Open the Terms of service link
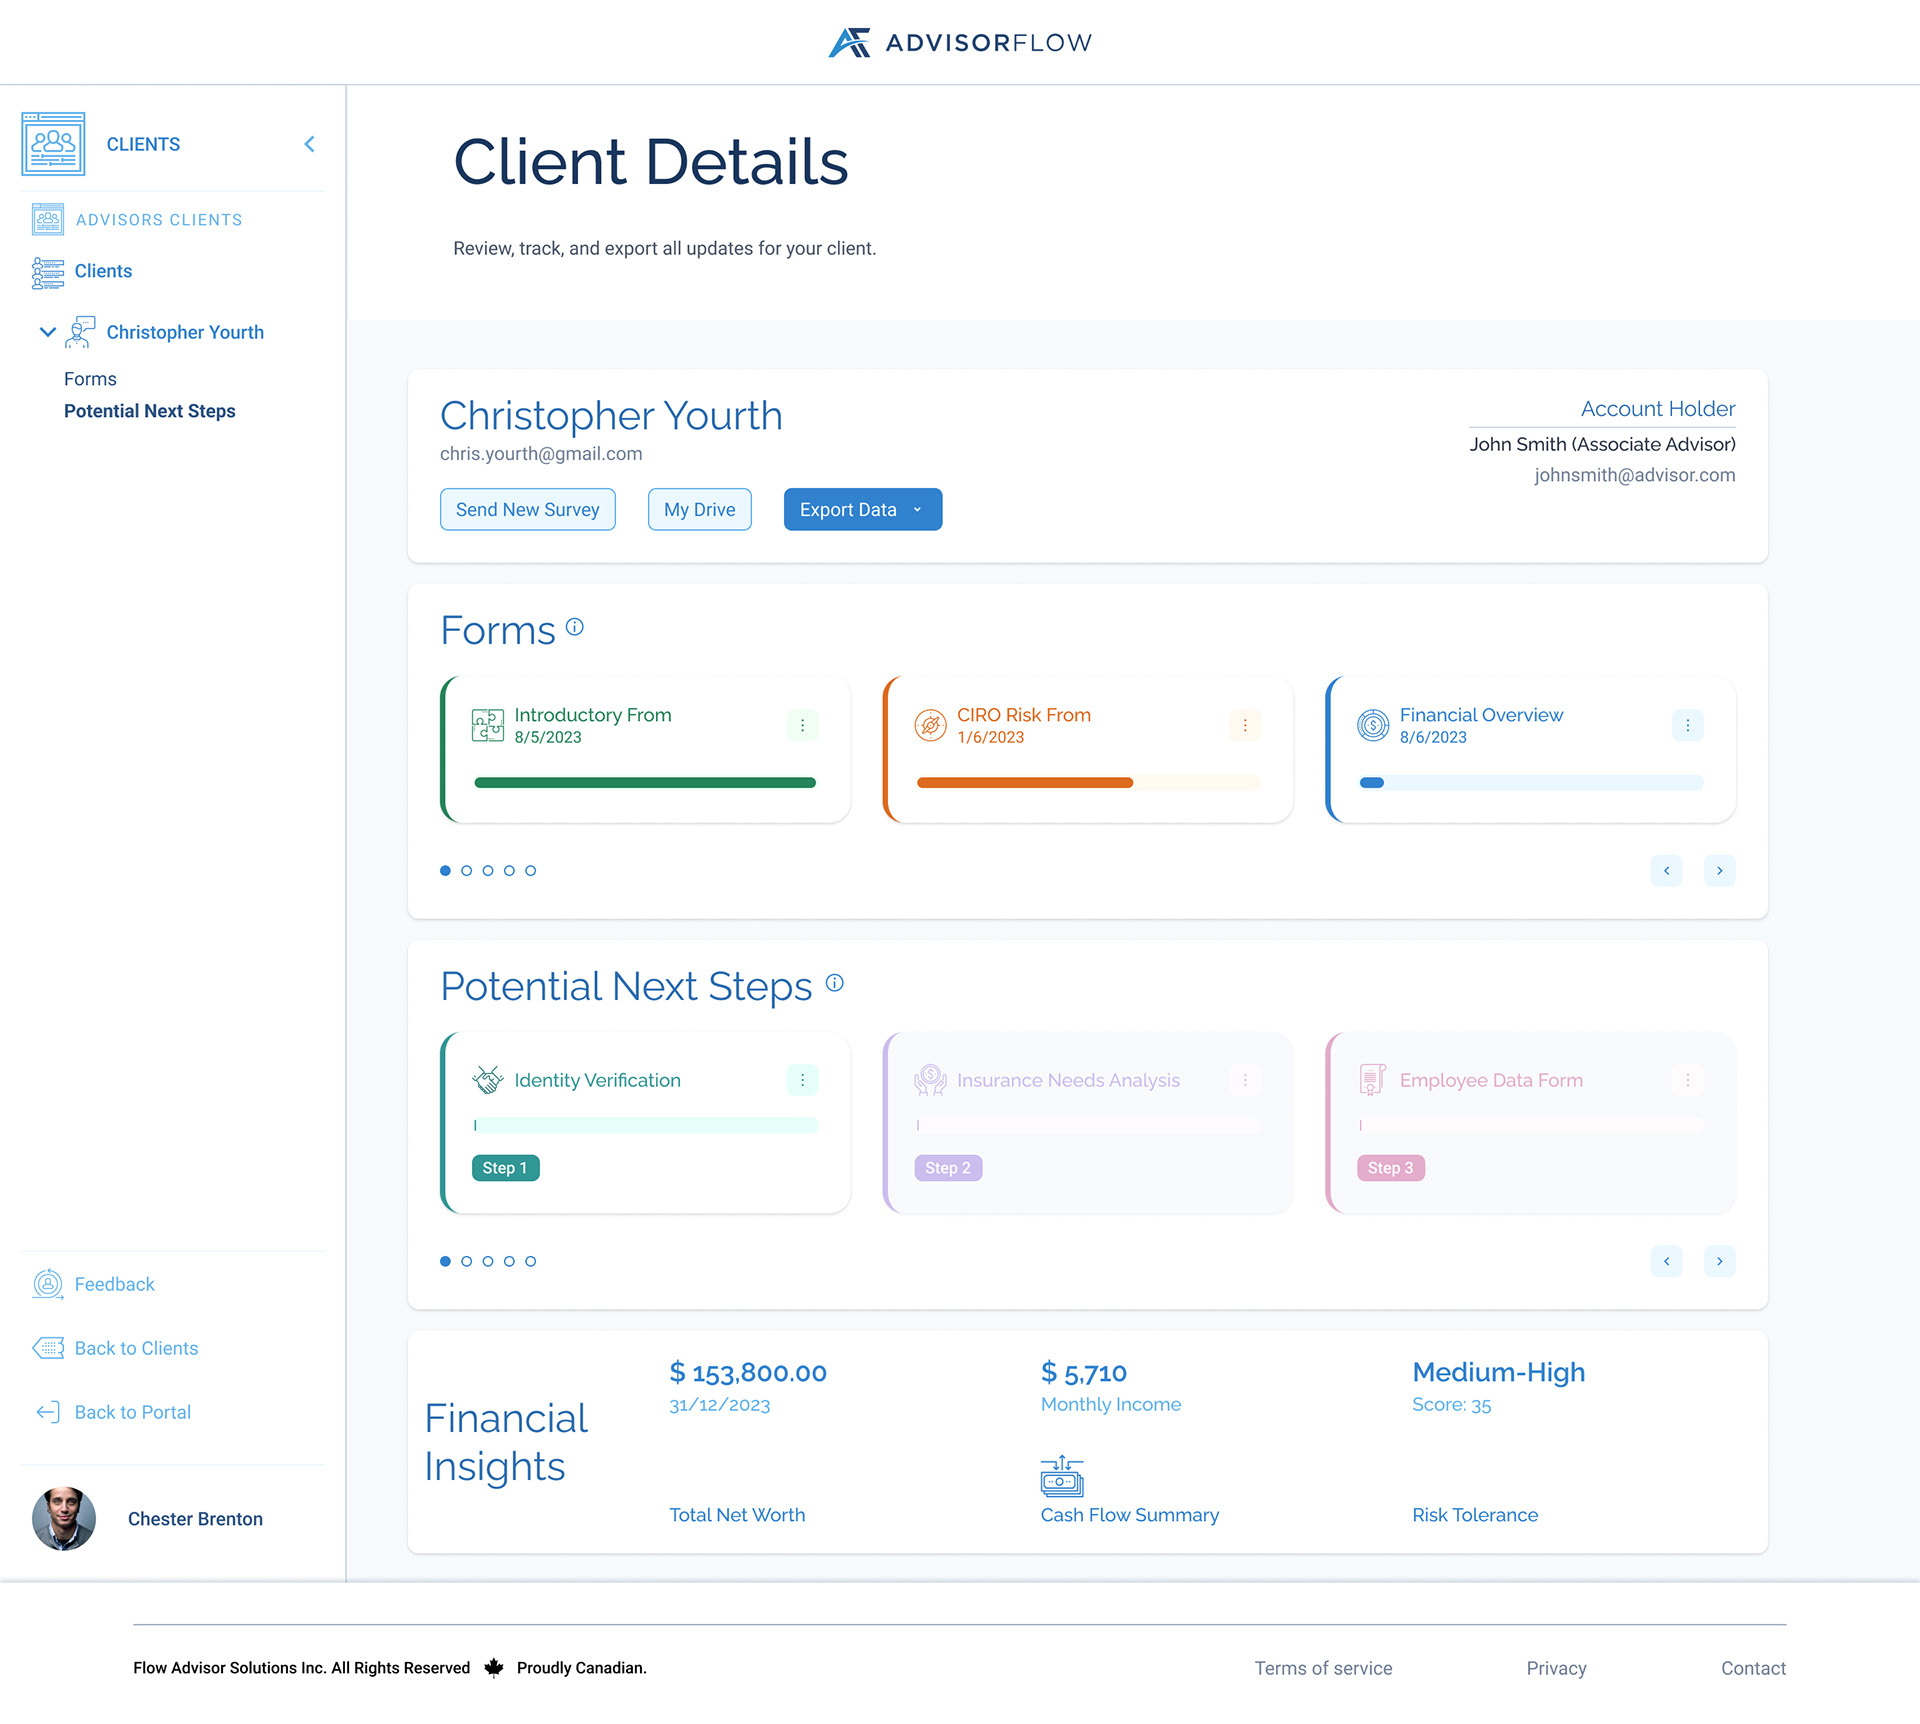This screenshot has height=1724, width=1920. tap(1322, 1667)
